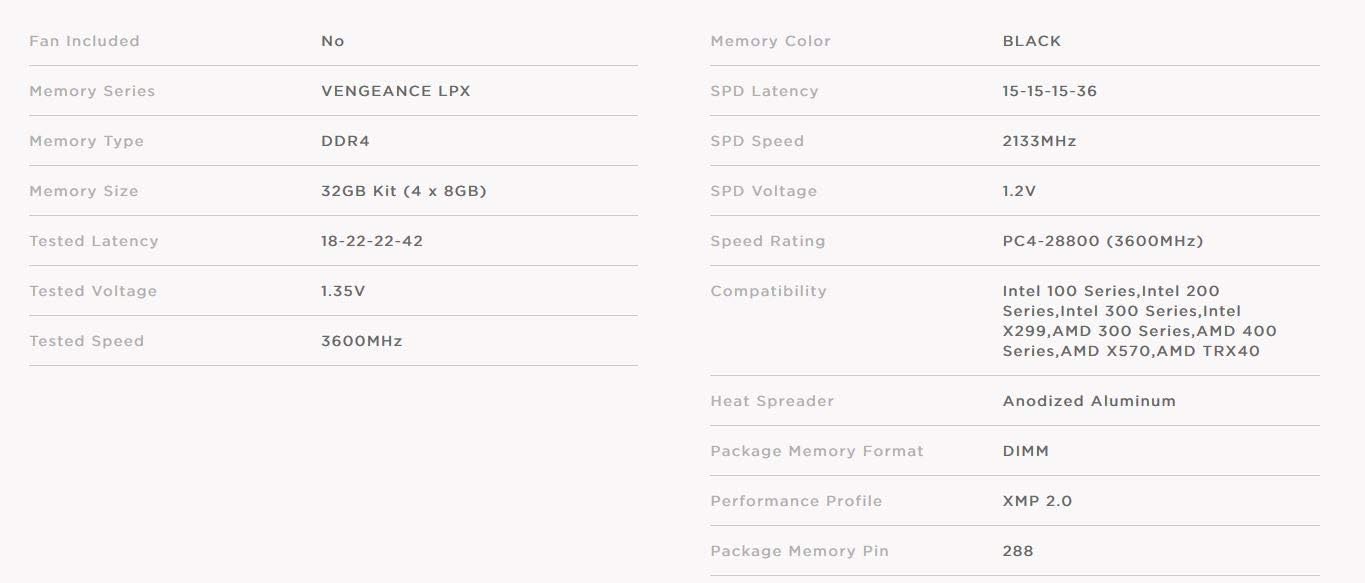Click the "Tested Latency" row label
Screen dimensions: 1365x583
(93, 241)
